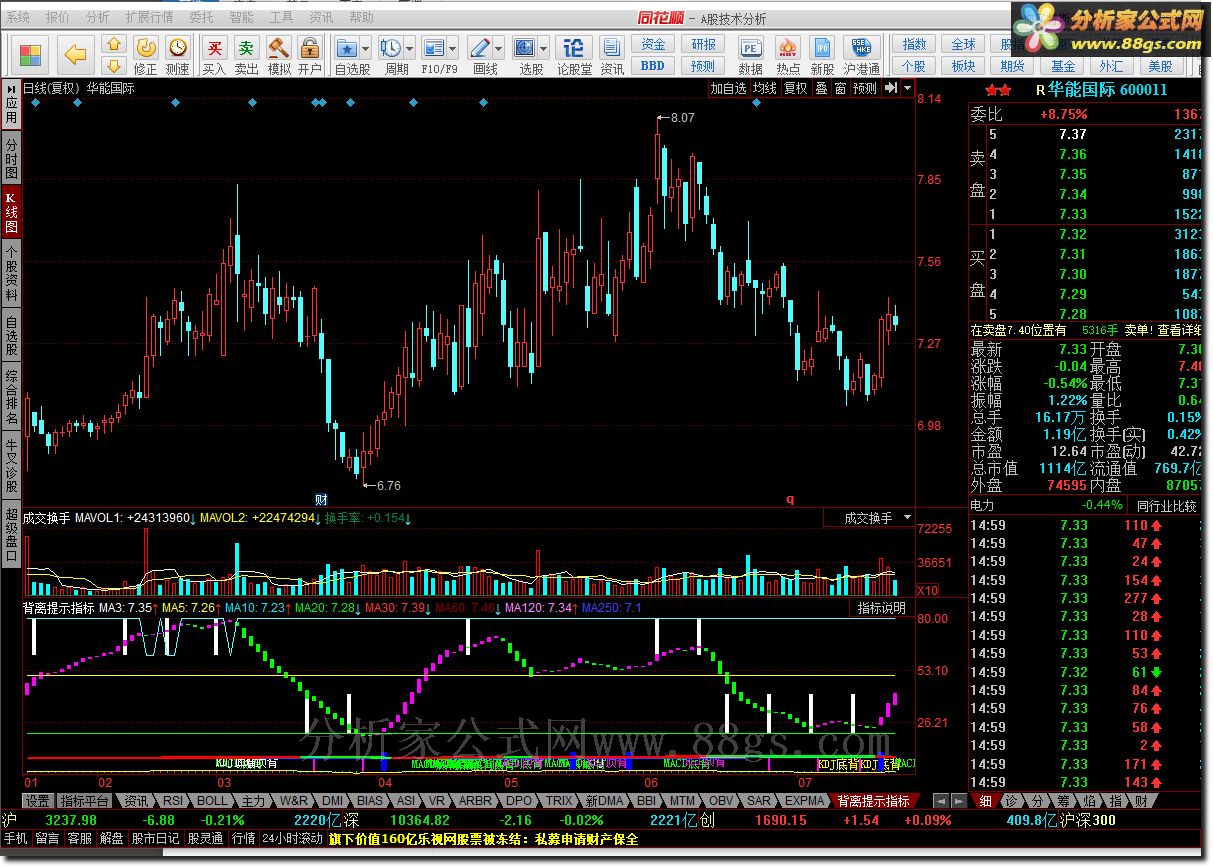
Task: Toggle chart 预测 option in header
Action: pyautogui.click(x=866, y=88)
